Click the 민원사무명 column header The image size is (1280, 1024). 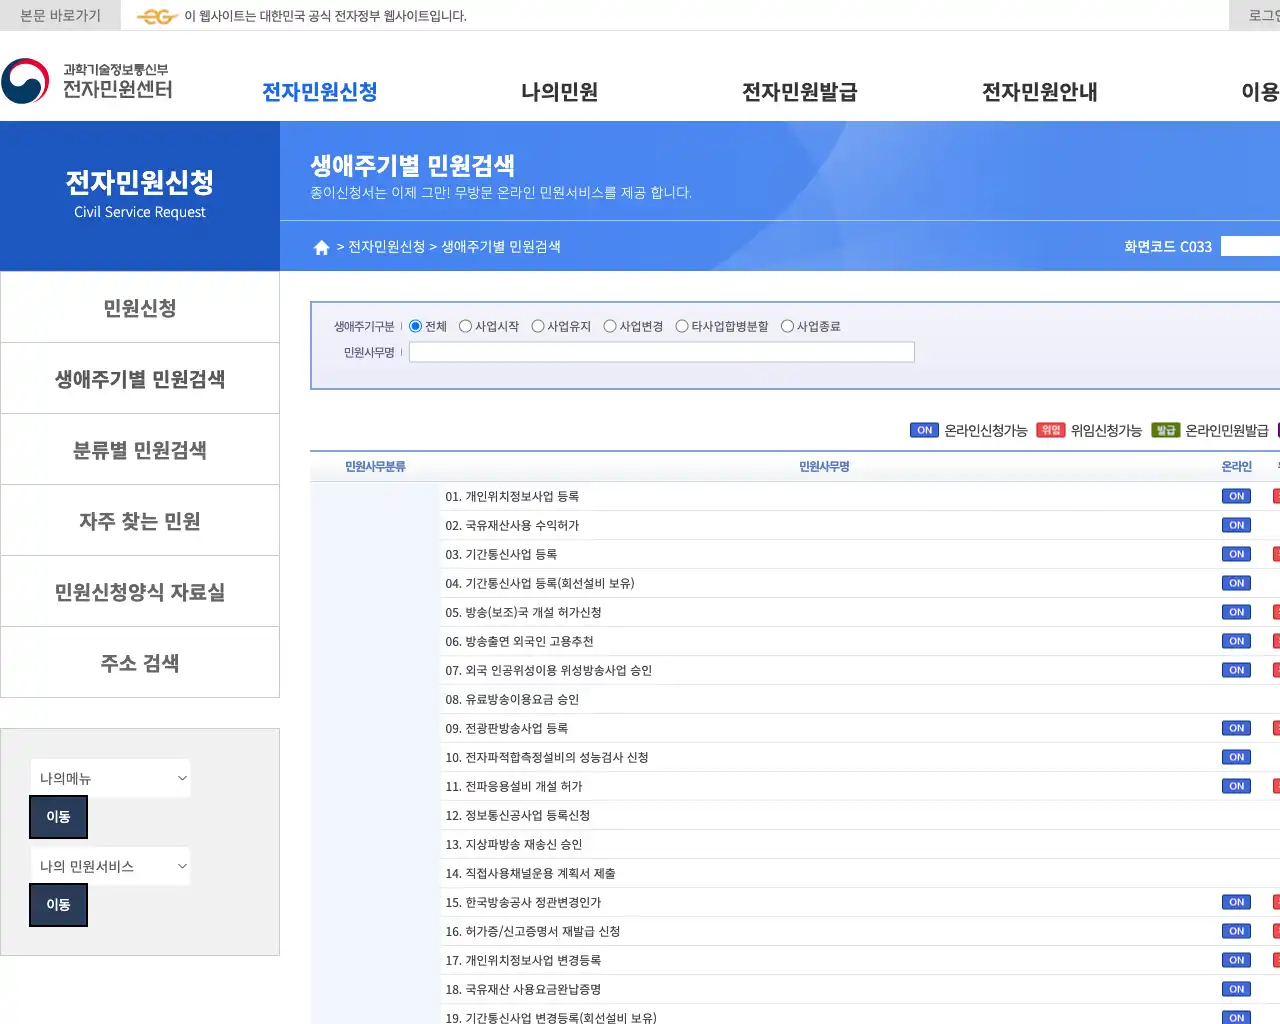click(824, 467)
